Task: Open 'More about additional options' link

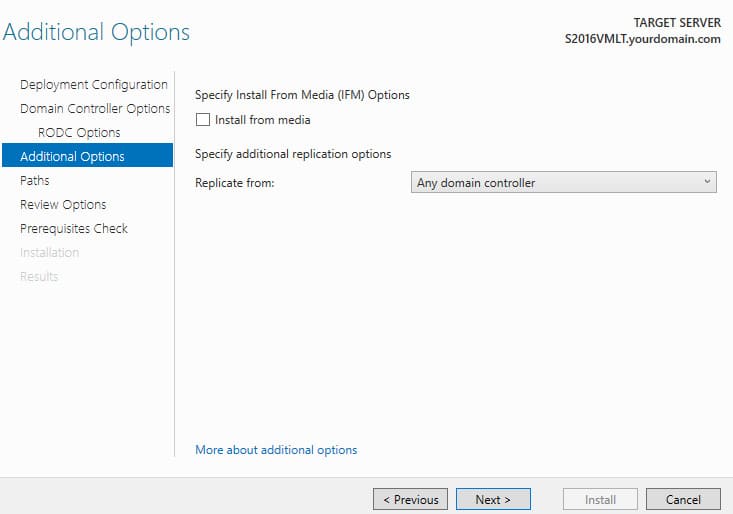Action: click(x=276, y=450)
